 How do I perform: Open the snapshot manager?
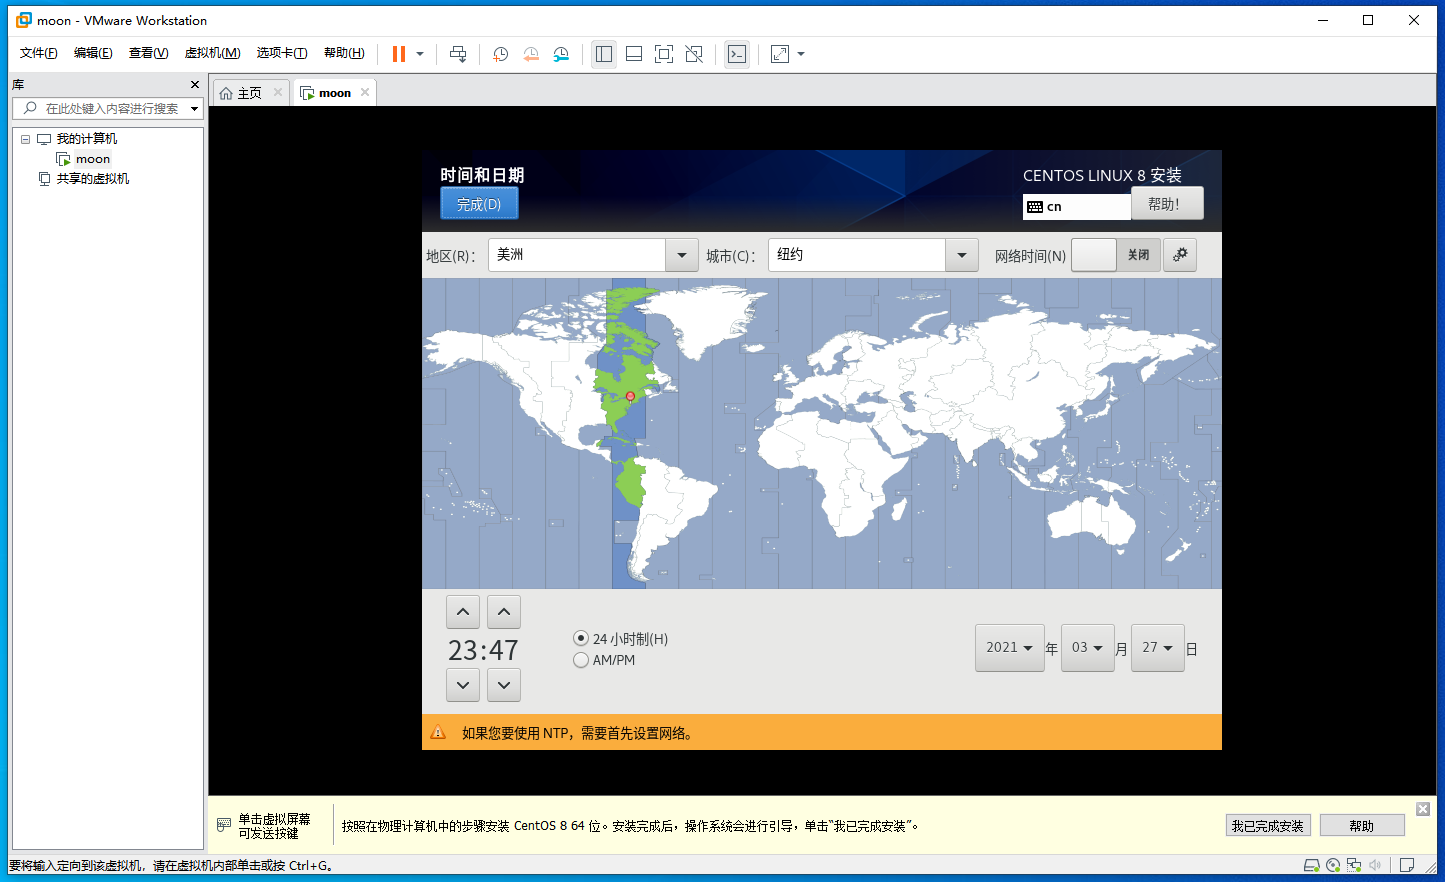561,54
